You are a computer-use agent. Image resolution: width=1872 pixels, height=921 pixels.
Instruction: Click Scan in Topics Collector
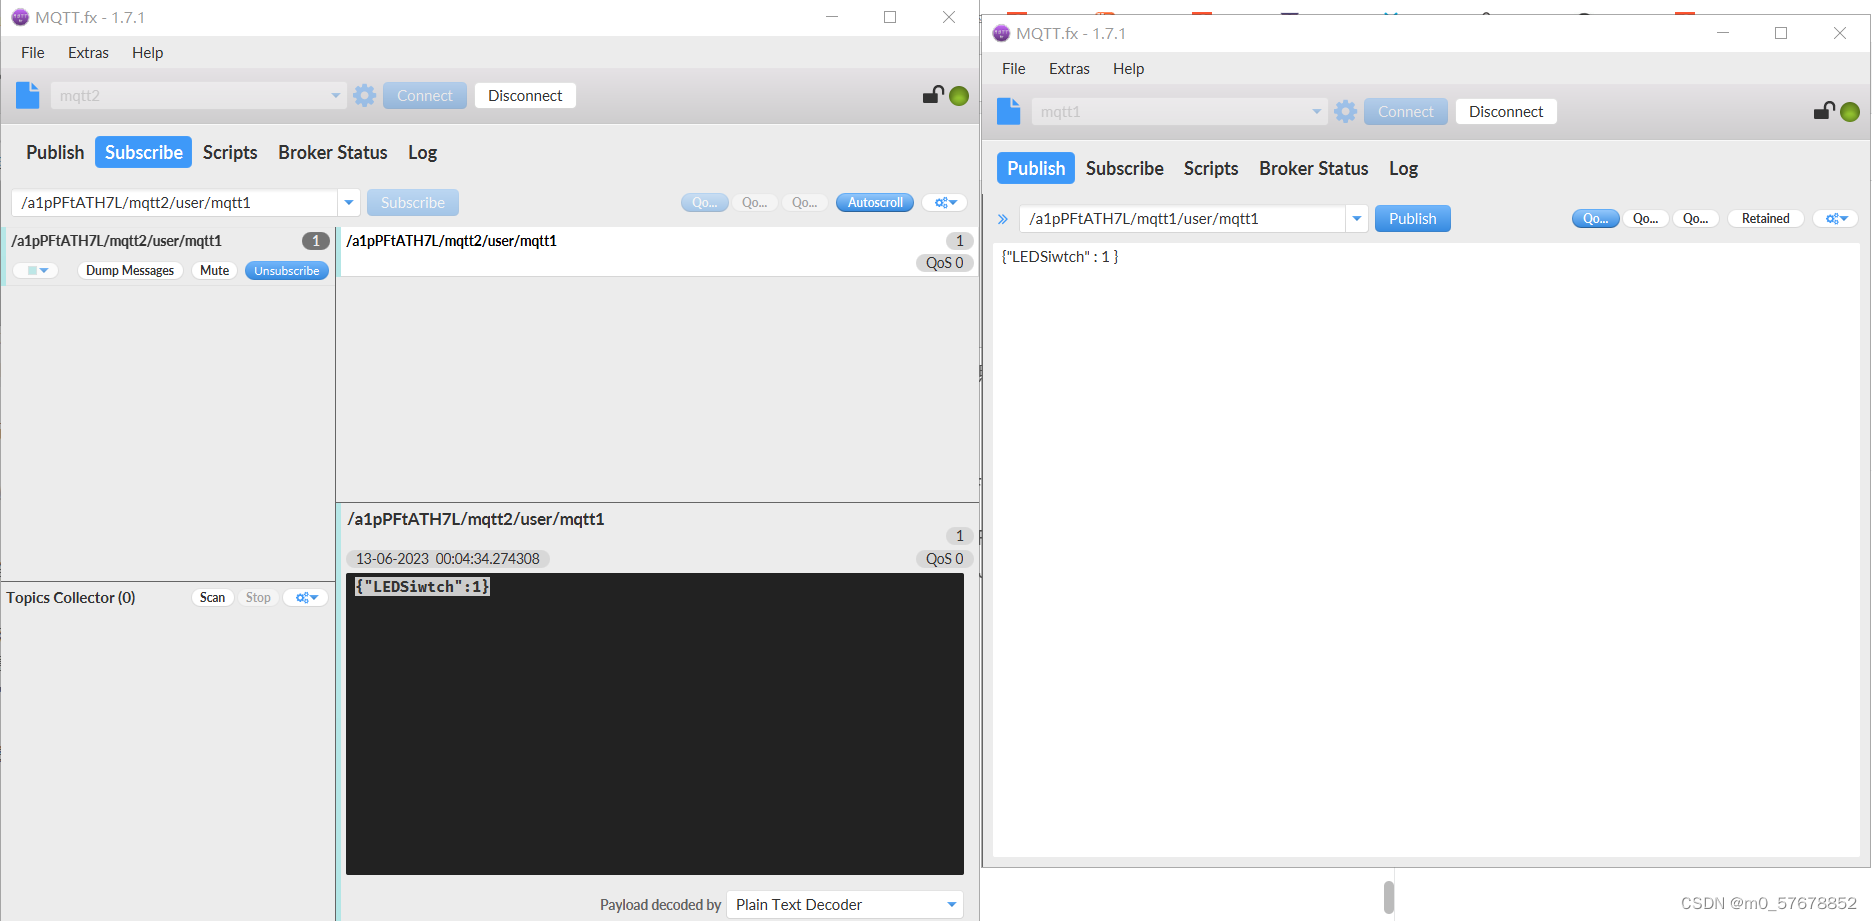click(x=212, y=598)
